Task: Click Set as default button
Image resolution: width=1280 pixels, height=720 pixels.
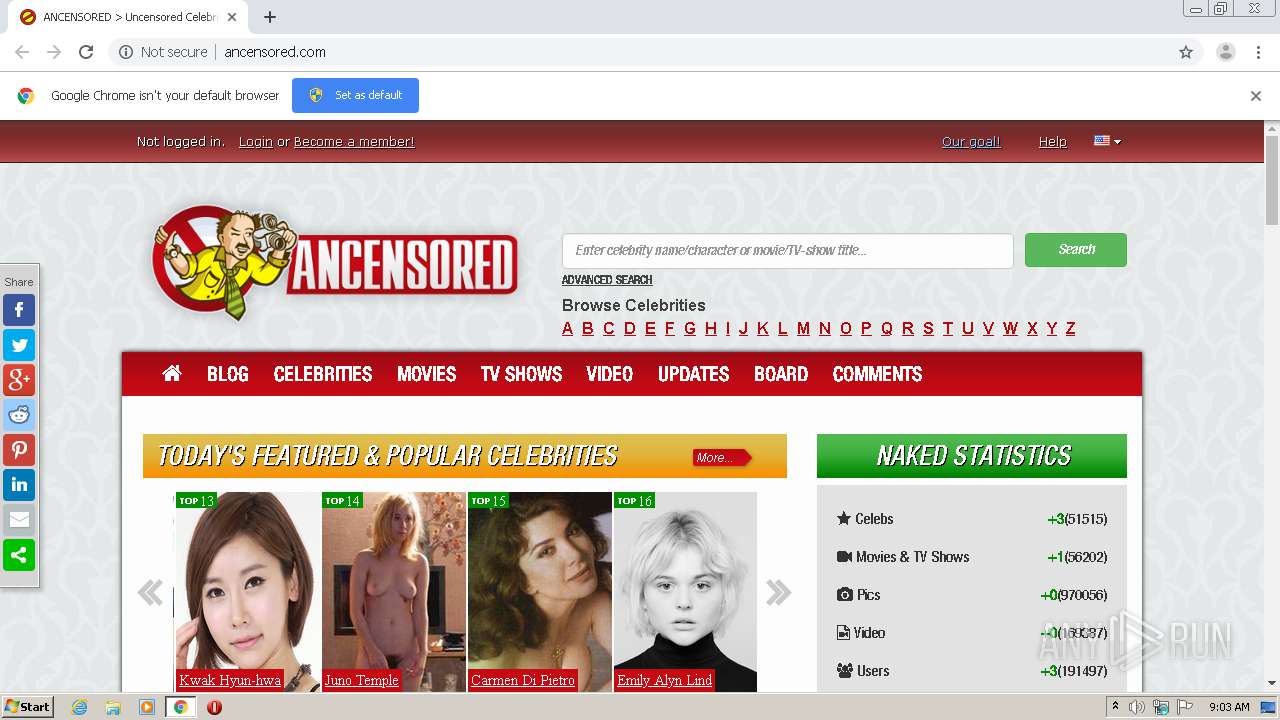Action: tap(355, 95)
